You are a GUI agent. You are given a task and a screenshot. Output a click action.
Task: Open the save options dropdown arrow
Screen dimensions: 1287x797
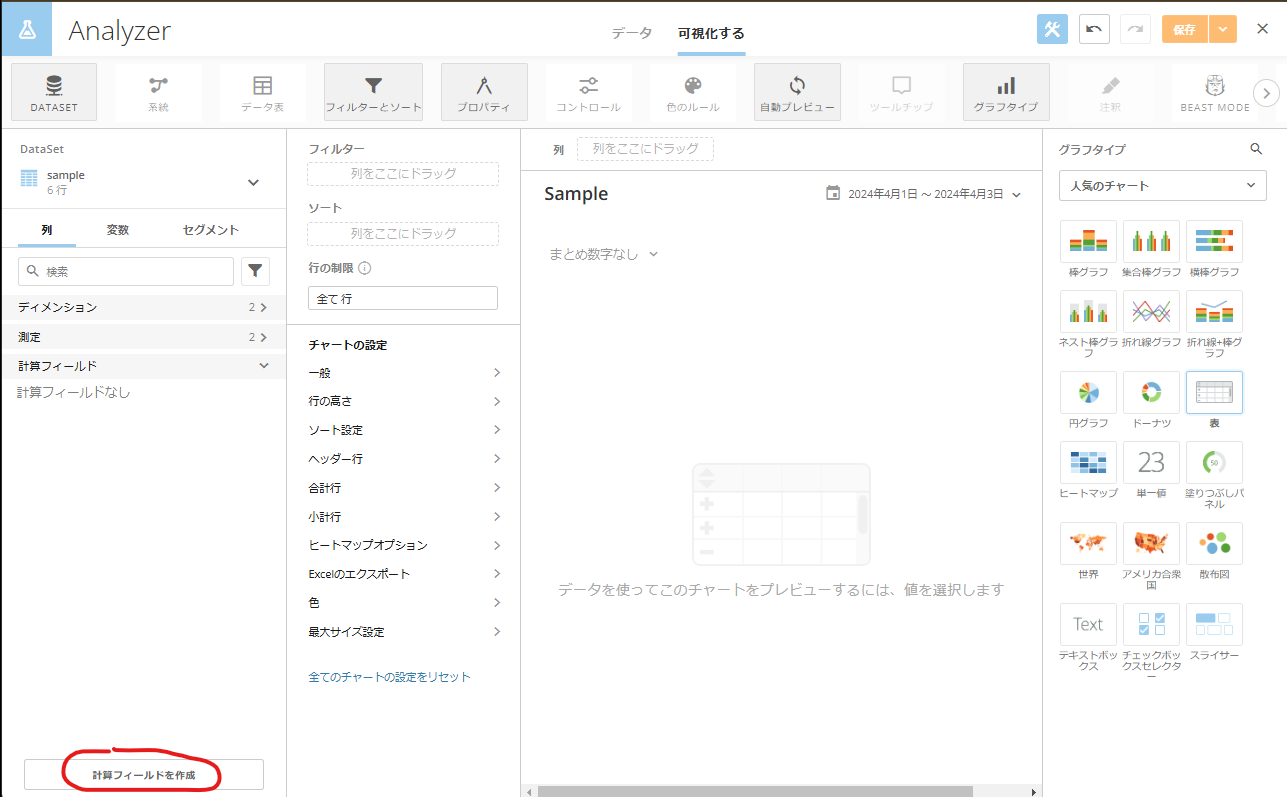pos(1223,29)
